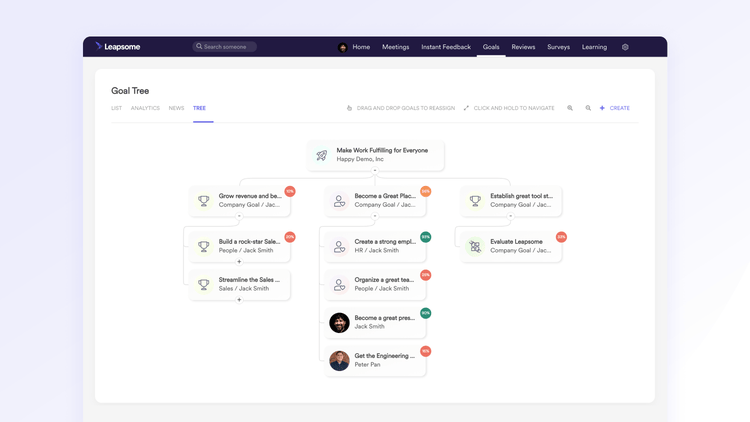
Task: Click the trophy icon on Establish great tool card
Action: pyautogui.click(x=475, y=201)
